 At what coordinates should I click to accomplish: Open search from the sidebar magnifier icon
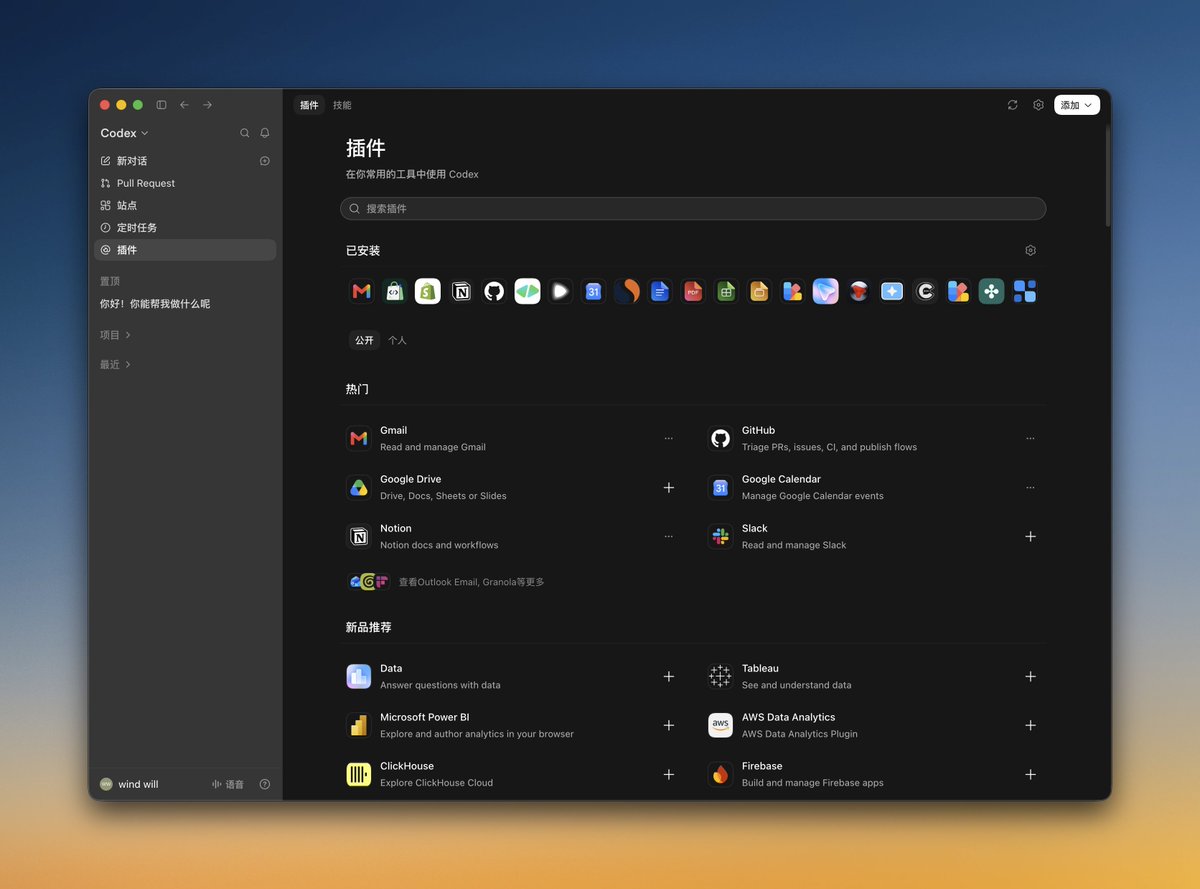245,133
